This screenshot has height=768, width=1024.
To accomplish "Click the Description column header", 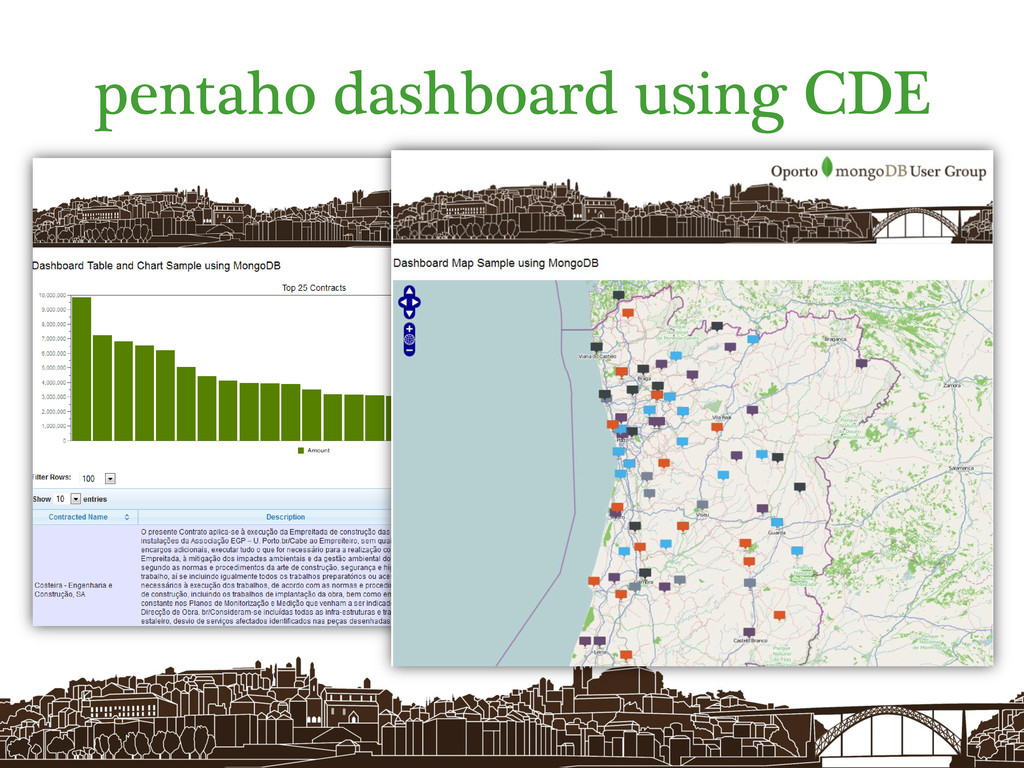I will click(x=285, y=517).
